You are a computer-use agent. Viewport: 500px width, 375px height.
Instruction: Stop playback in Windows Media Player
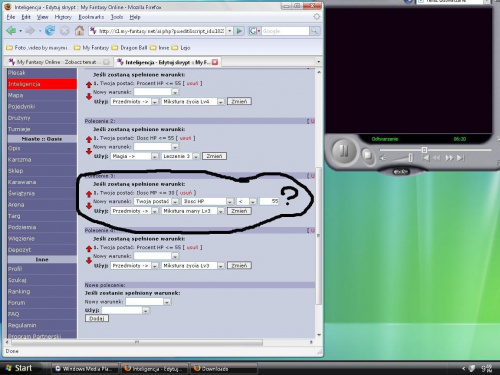367,155
